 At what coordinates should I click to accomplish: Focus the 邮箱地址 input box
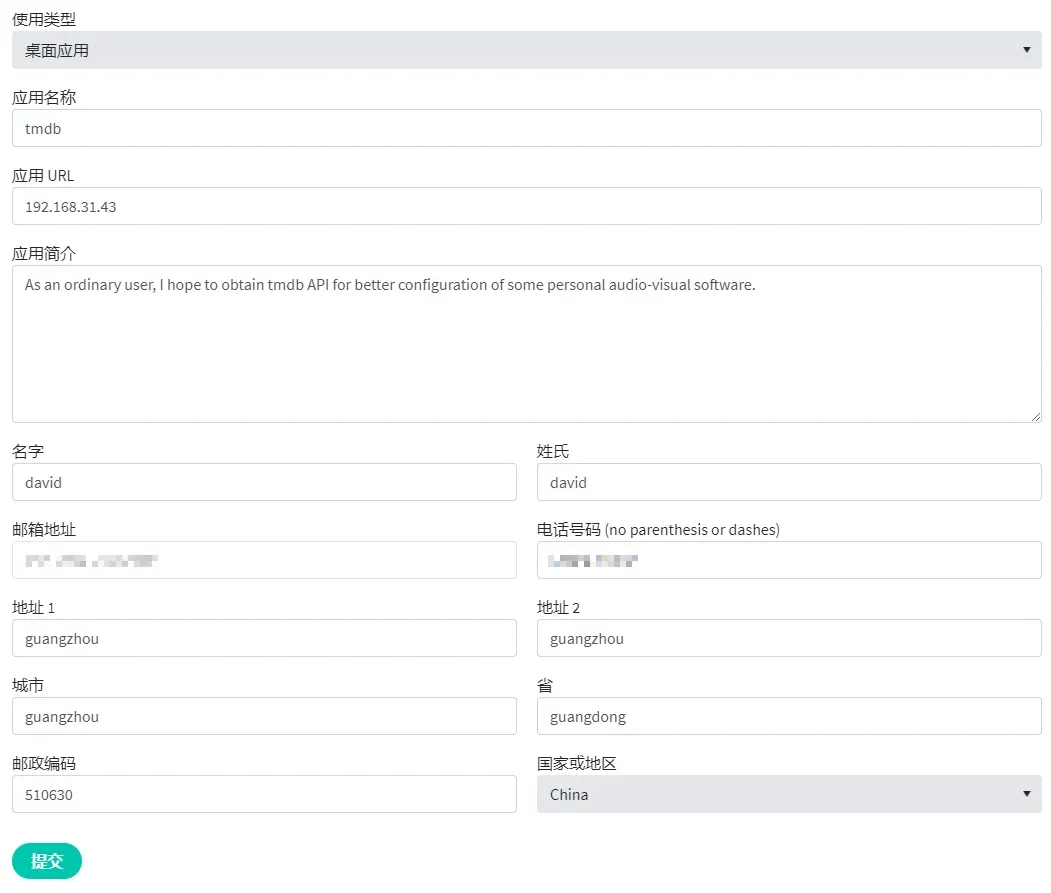click(264, 560)
